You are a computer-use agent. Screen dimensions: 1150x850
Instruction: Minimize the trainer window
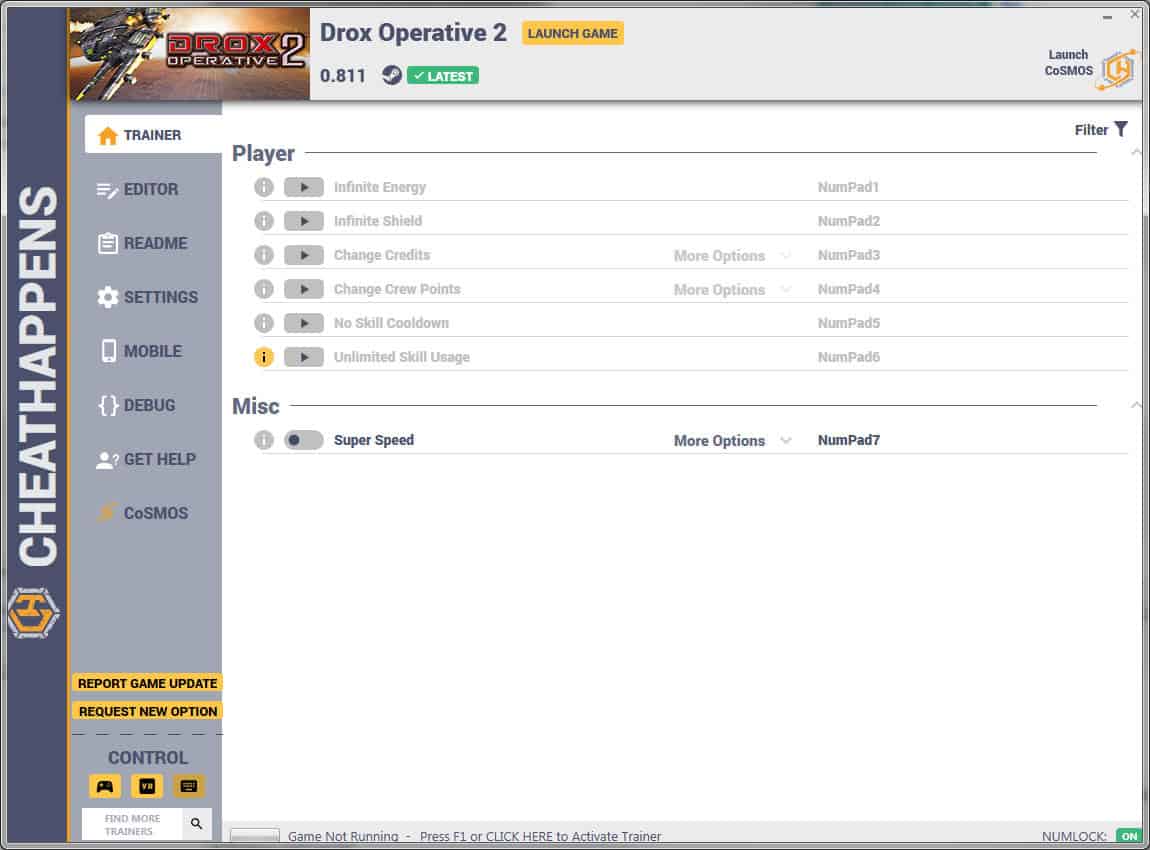point(1107,15)
